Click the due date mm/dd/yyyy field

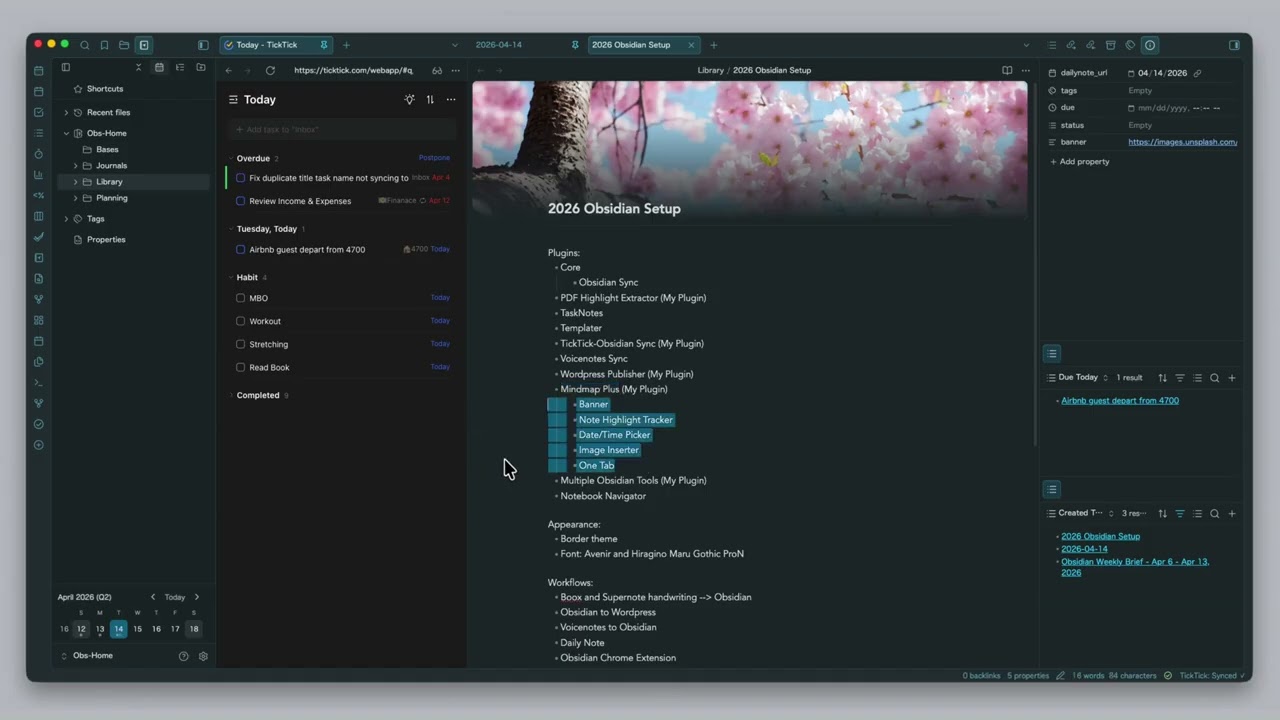(1179, 108)
